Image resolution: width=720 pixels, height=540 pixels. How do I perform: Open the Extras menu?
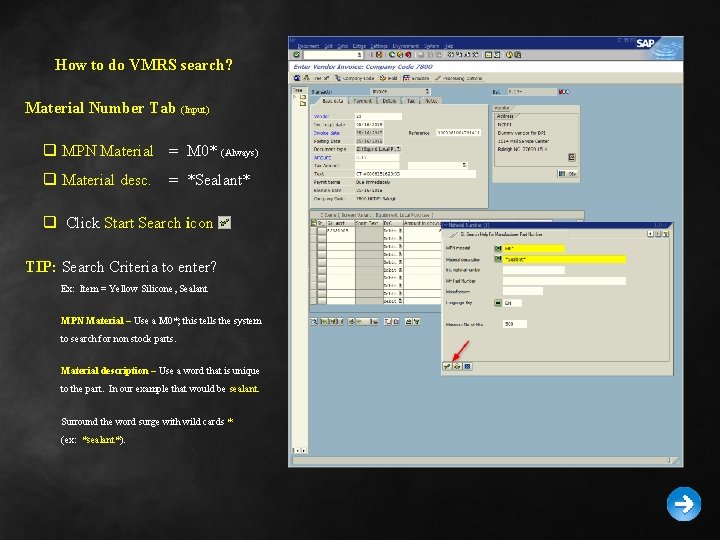pyautogui.click(x=359, y=46)
